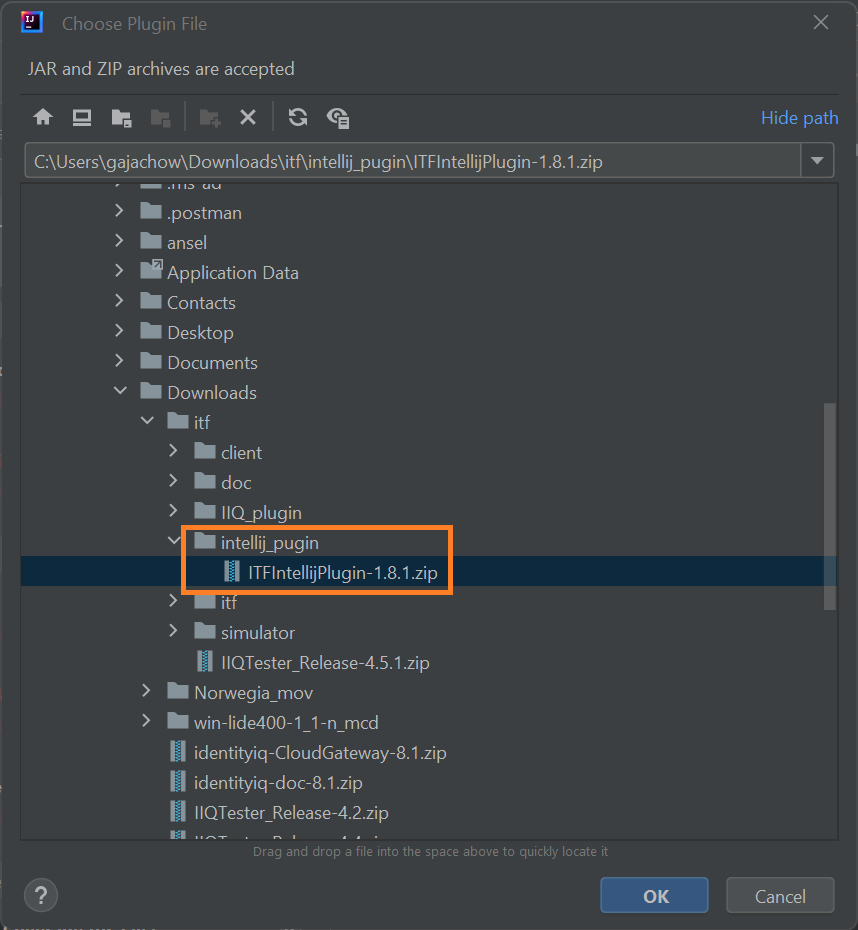Image resolution: width=858 pixels, height=930 pixels.
Task: Click the Delete toolbar icon
Action: 248,117
